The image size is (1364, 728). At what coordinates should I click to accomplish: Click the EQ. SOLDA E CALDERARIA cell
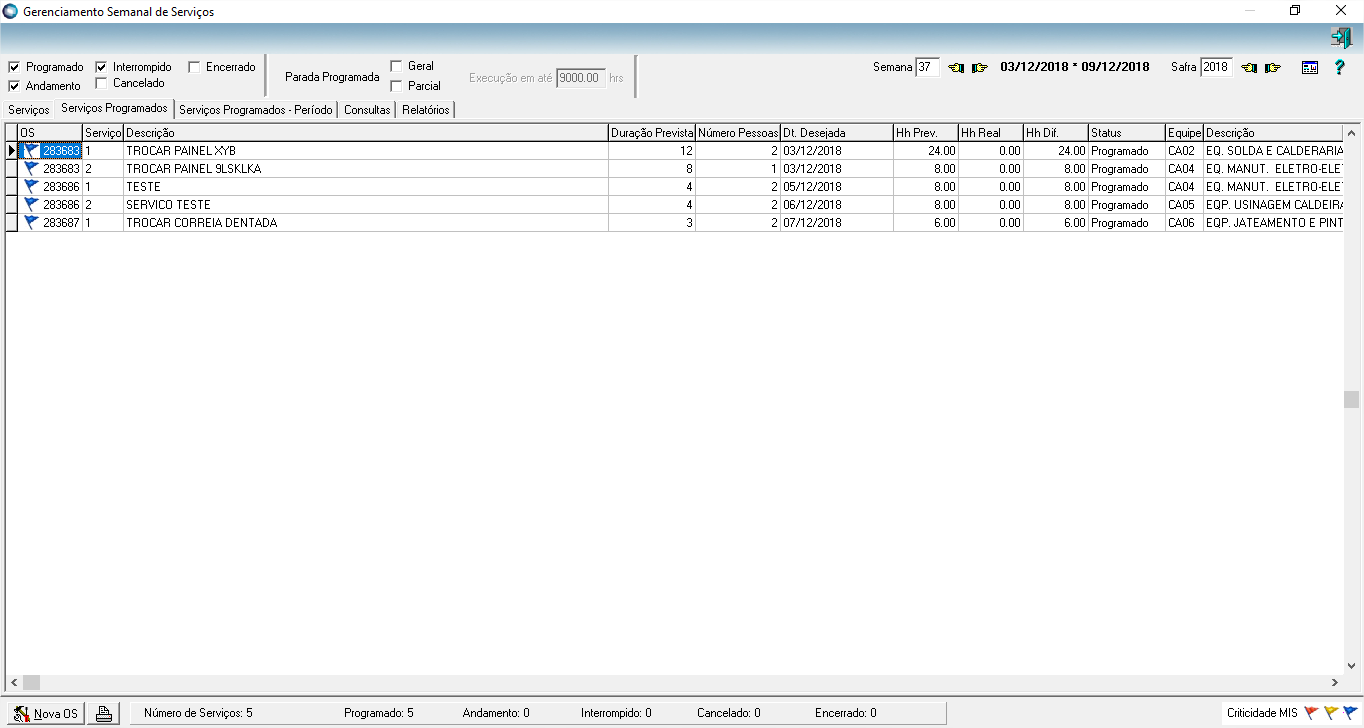click(1273, 151)
